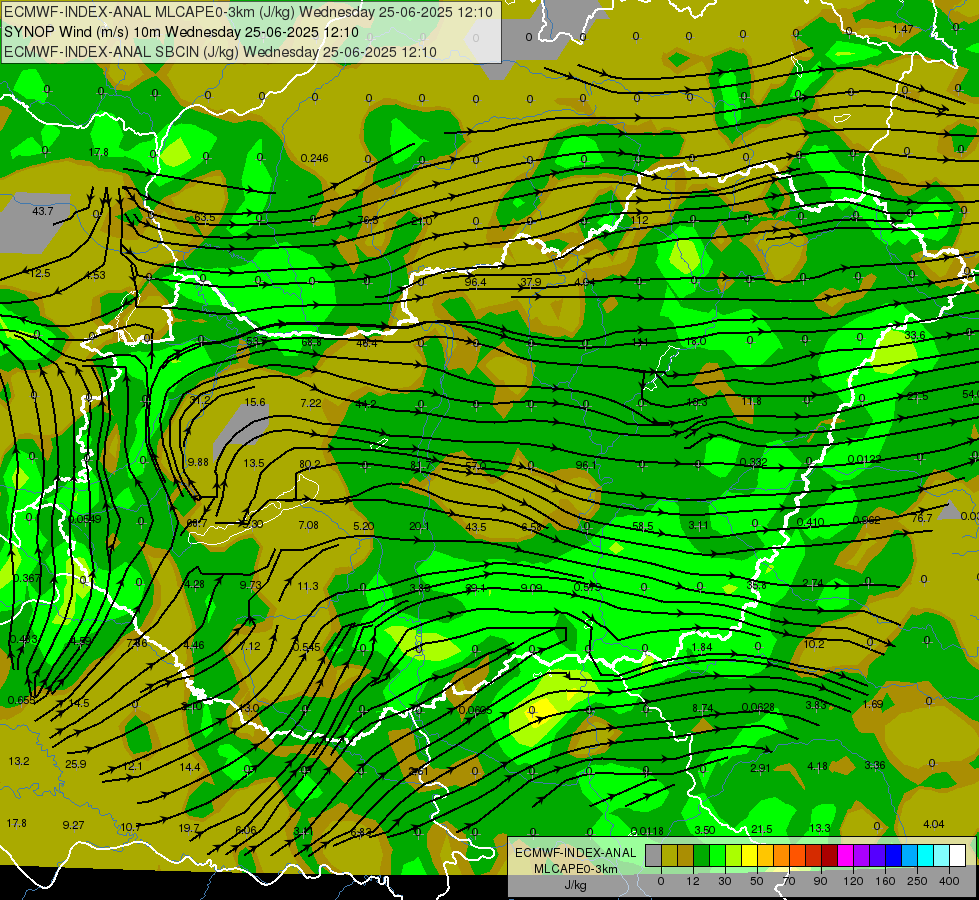Click the 120 tick label in legend

click(853, 881)
